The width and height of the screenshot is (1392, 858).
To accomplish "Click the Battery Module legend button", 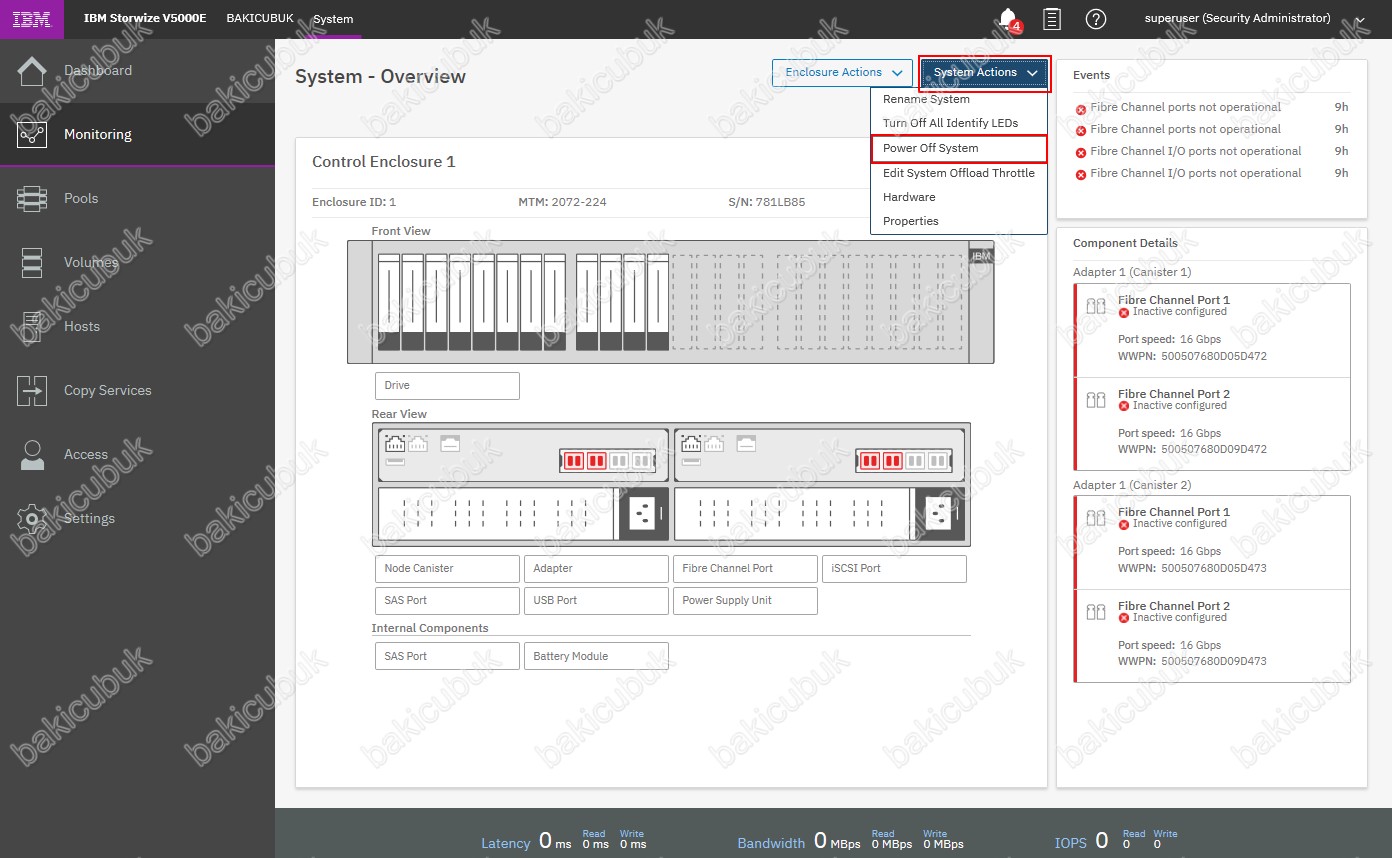I will [x=596, y=656].
